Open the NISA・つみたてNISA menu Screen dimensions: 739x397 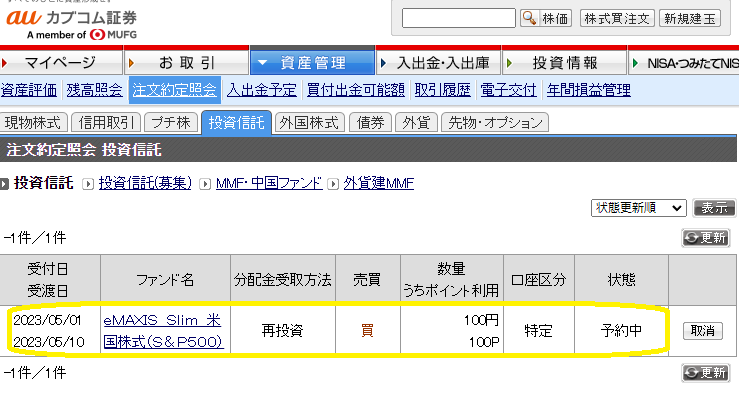click(x=684, y=61)
